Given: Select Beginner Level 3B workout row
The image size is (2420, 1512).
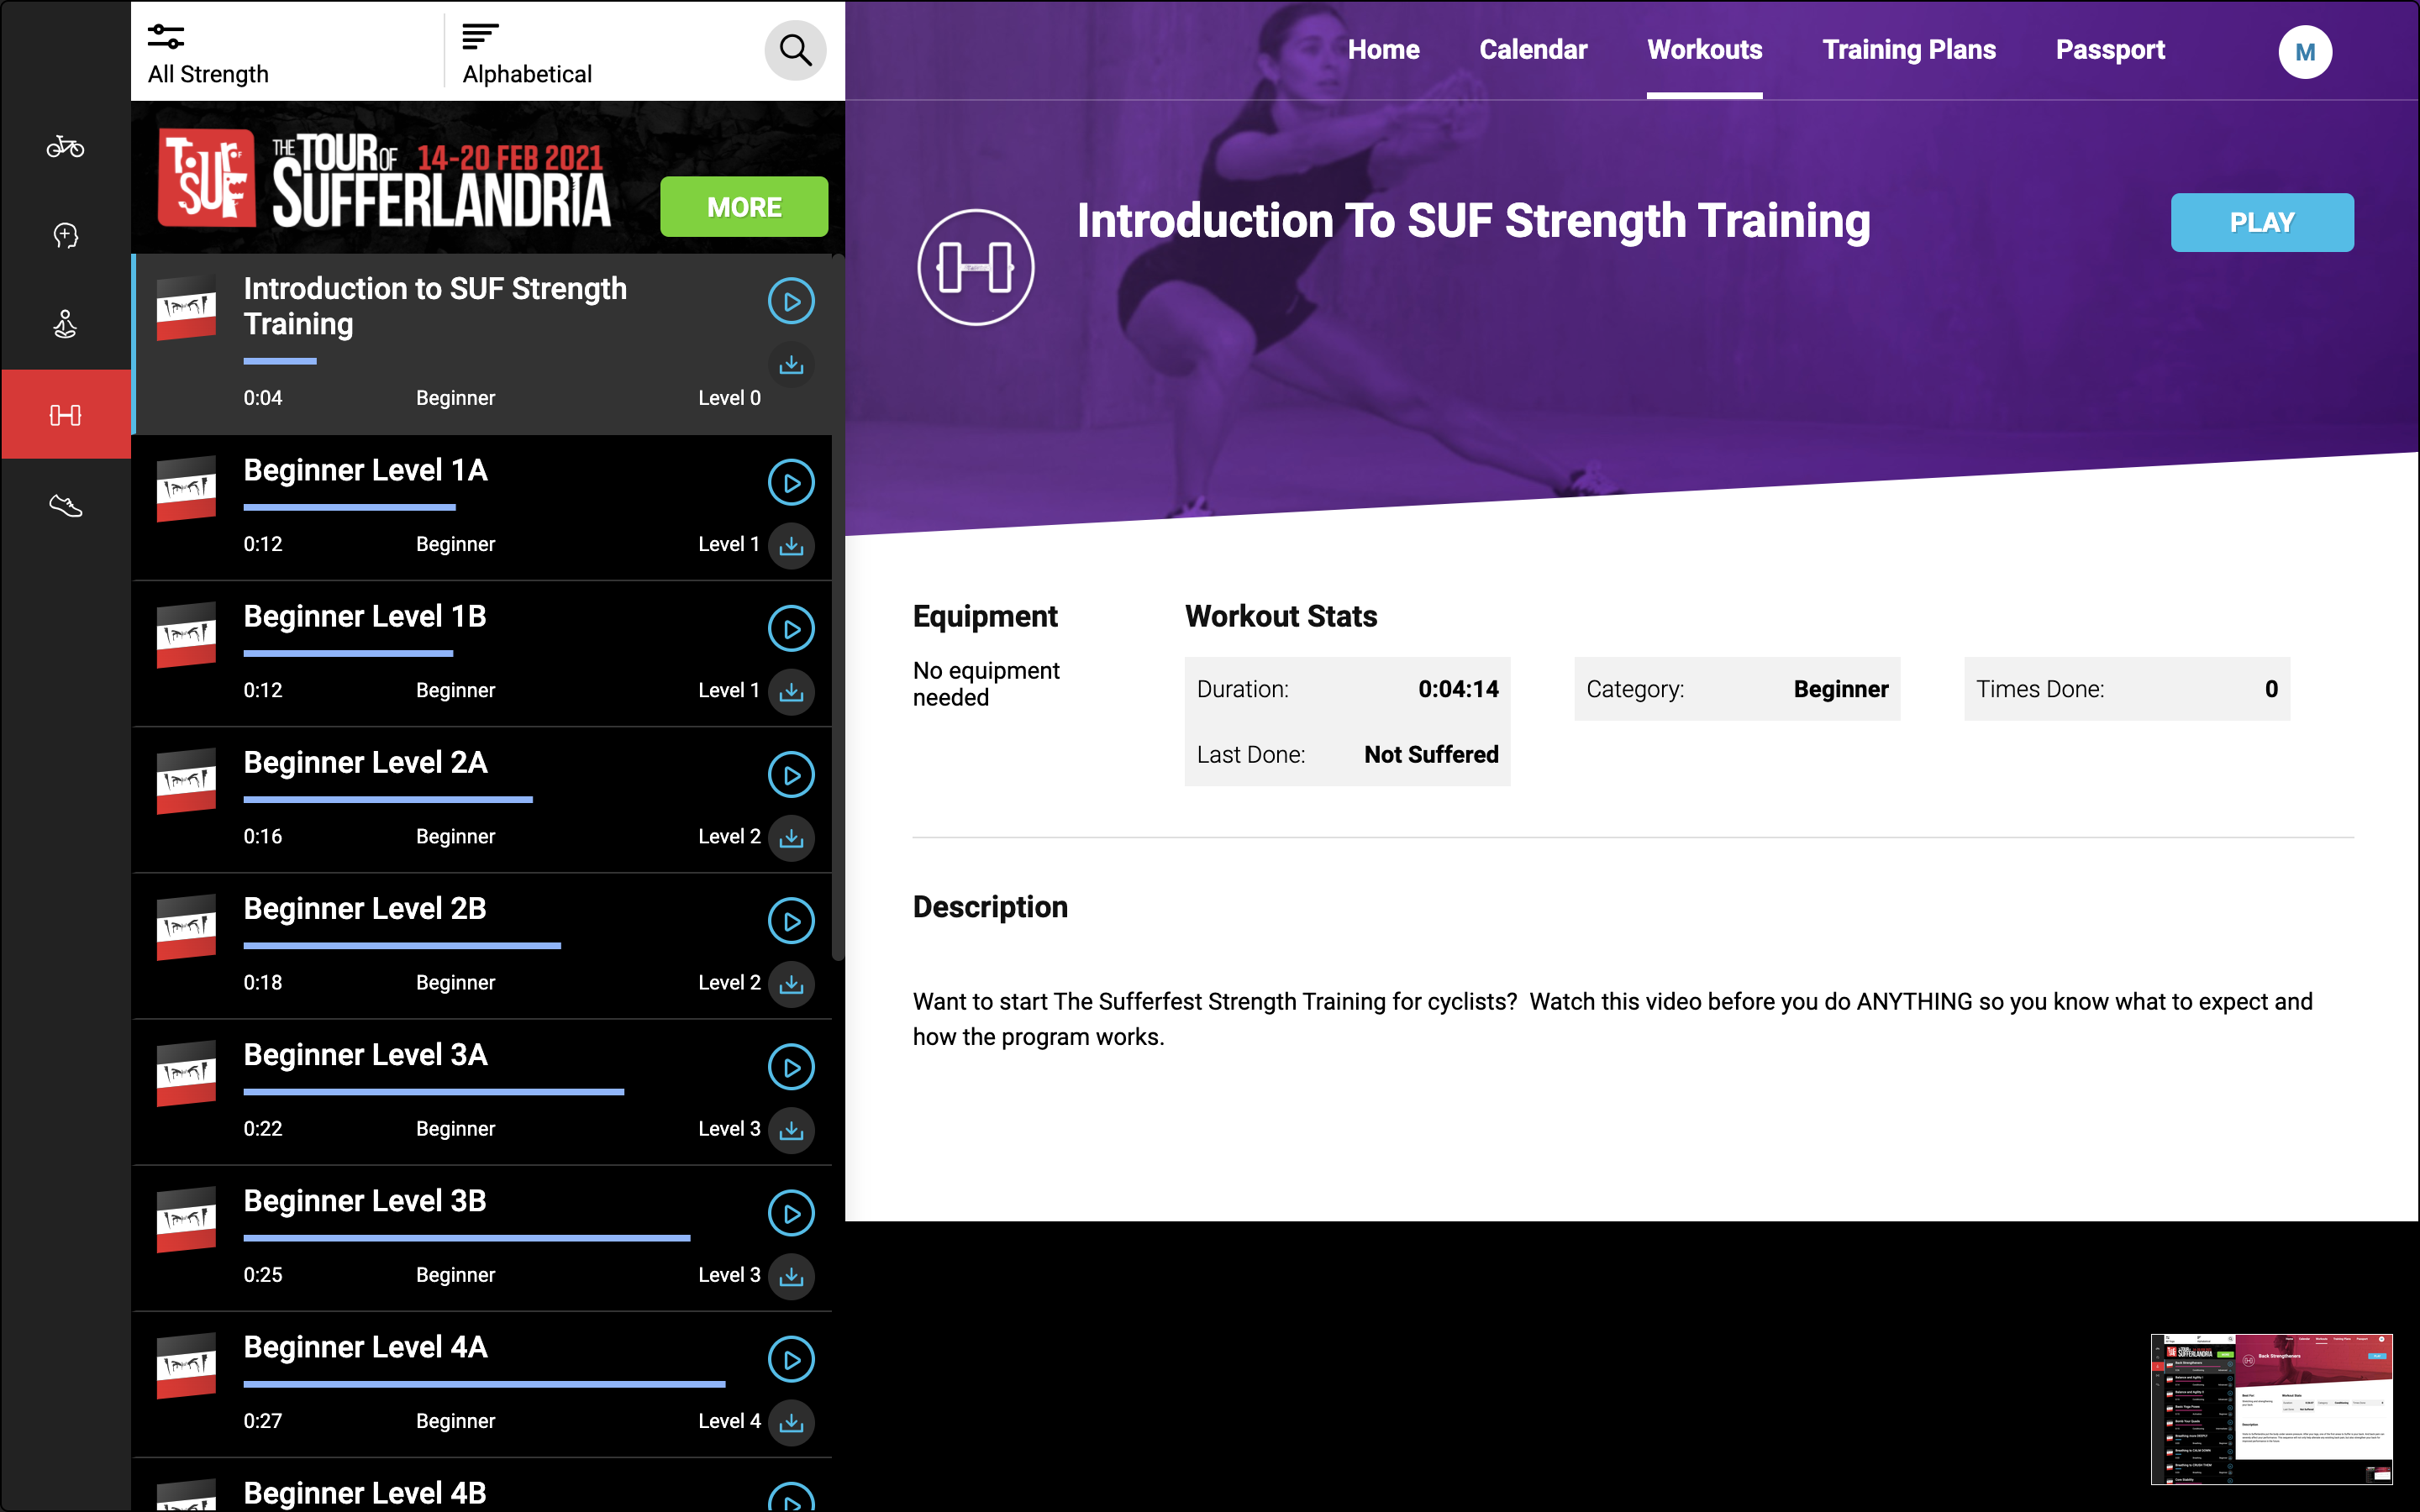Looking at the screenshot, I should pyautogui.click(x=482, y=1238).
